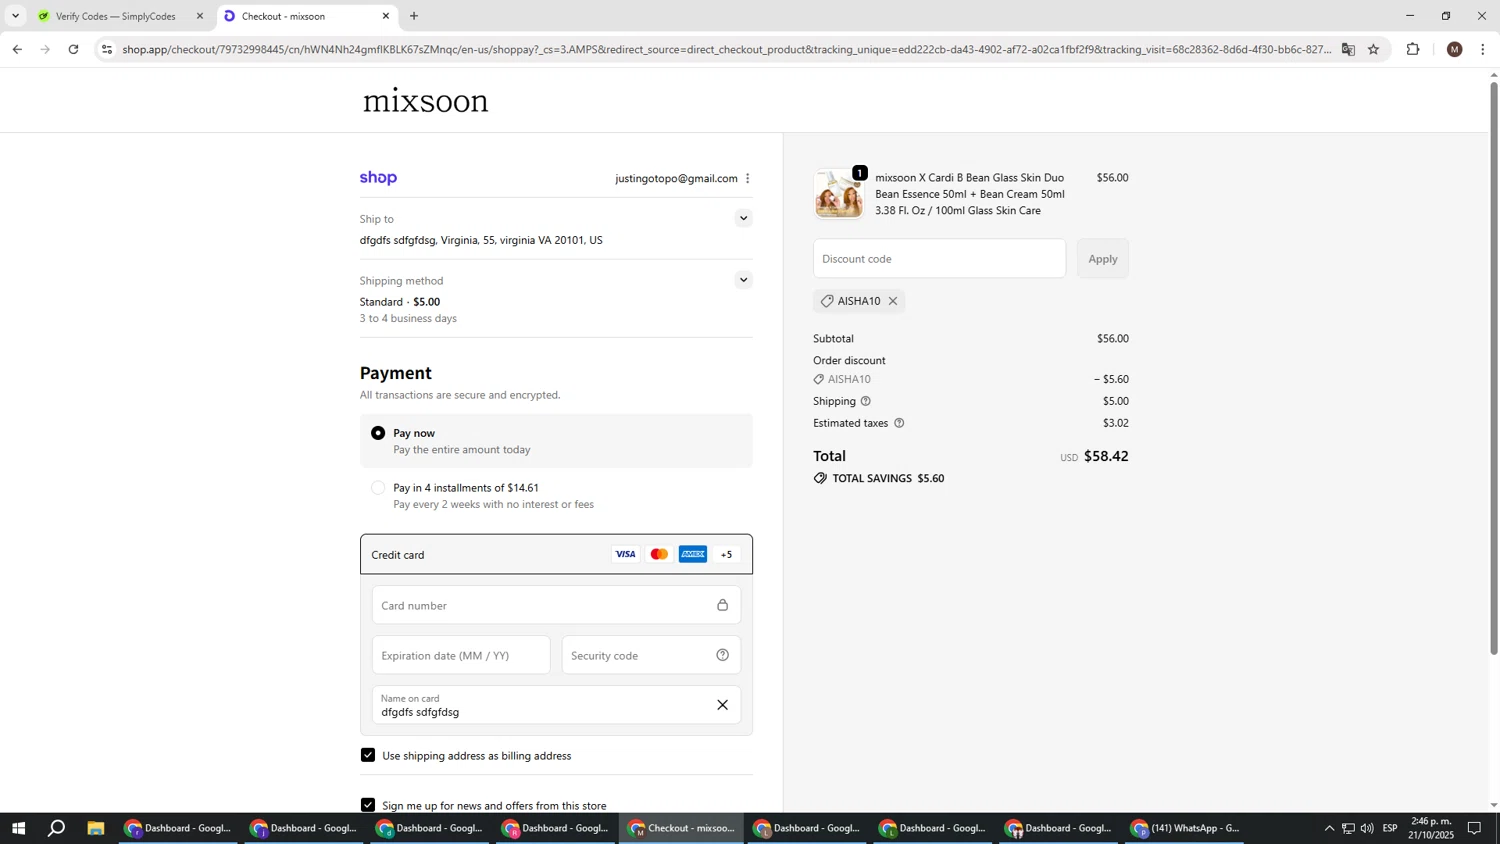Open the notifications center icon
Image resolution: width=1500 pixels, height=844 pixels.
[x=1474, y=828]
